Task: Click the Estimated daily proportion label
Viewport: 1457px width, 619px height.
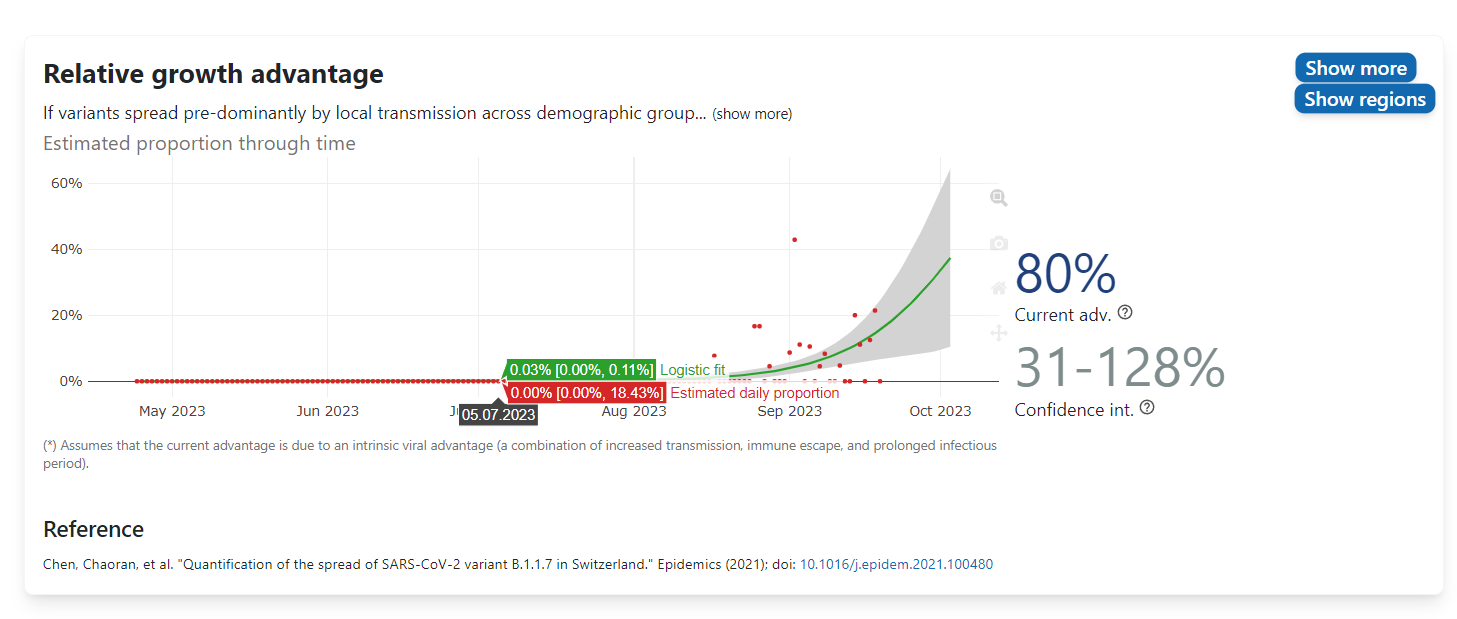Action: 754,393
